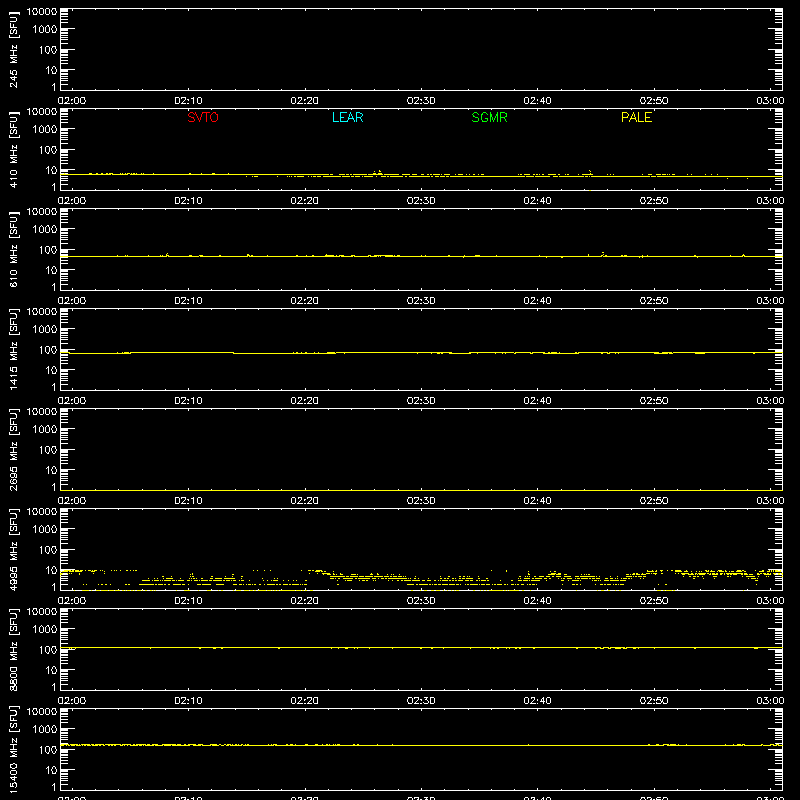Click the 02:10 tick label under the 245 MHz panel

(x=188, y=101)
